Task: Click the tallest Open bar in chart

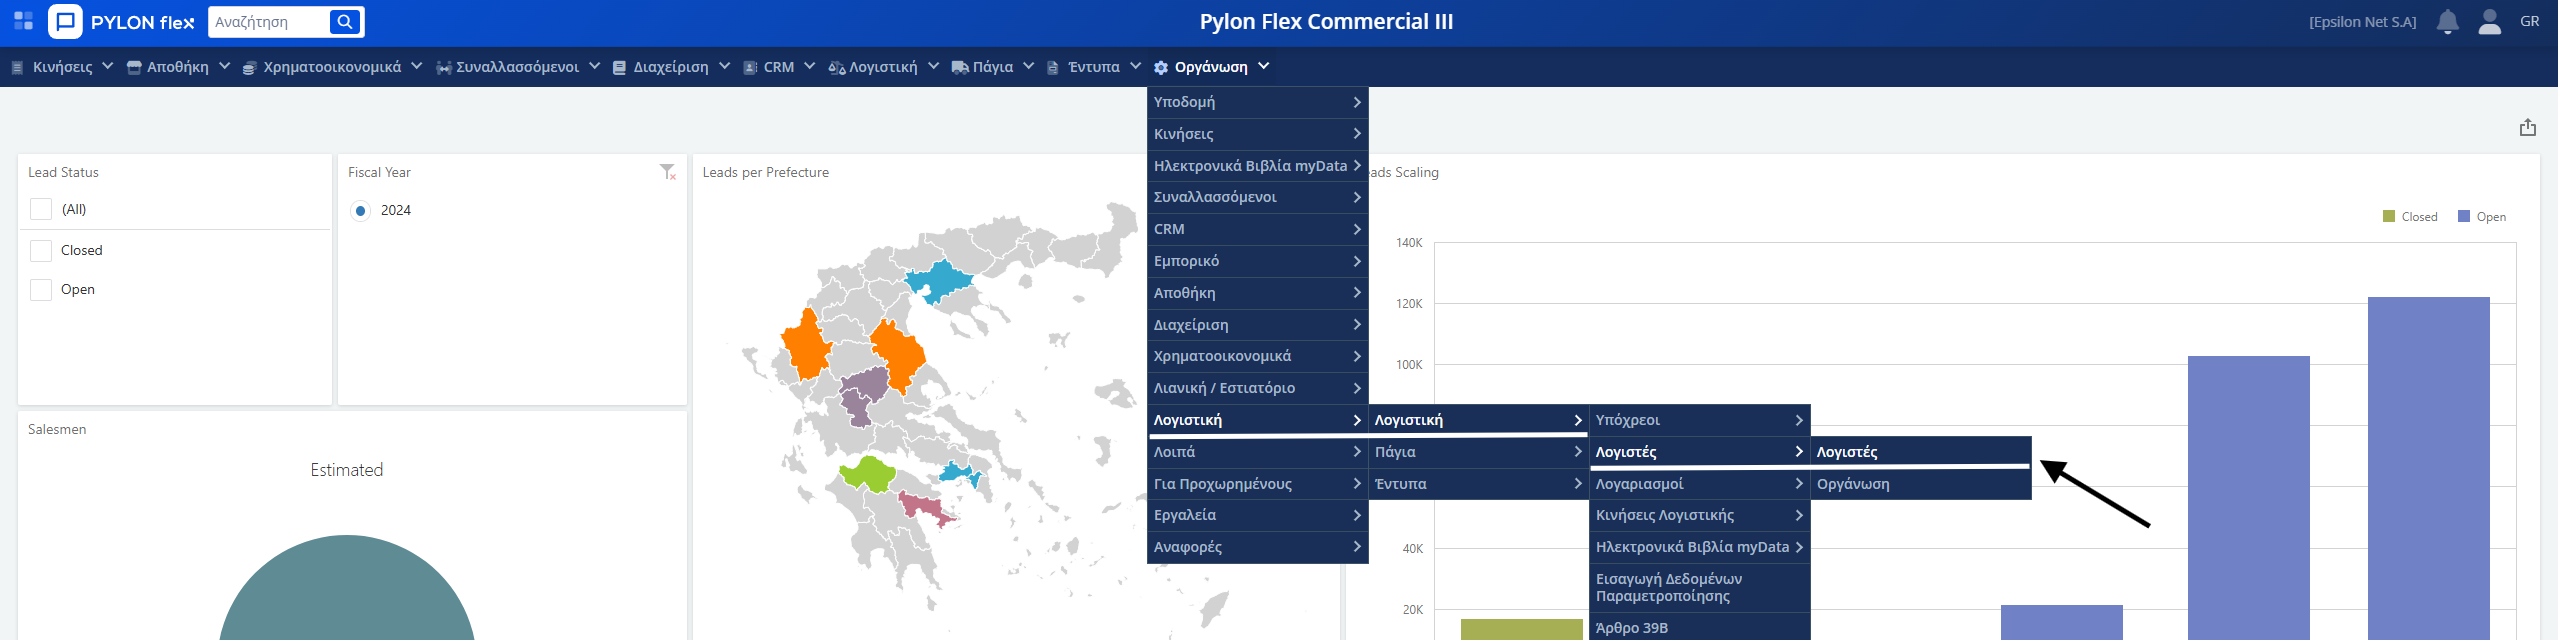Action: pyautogui.click(x=2428, y=468)
